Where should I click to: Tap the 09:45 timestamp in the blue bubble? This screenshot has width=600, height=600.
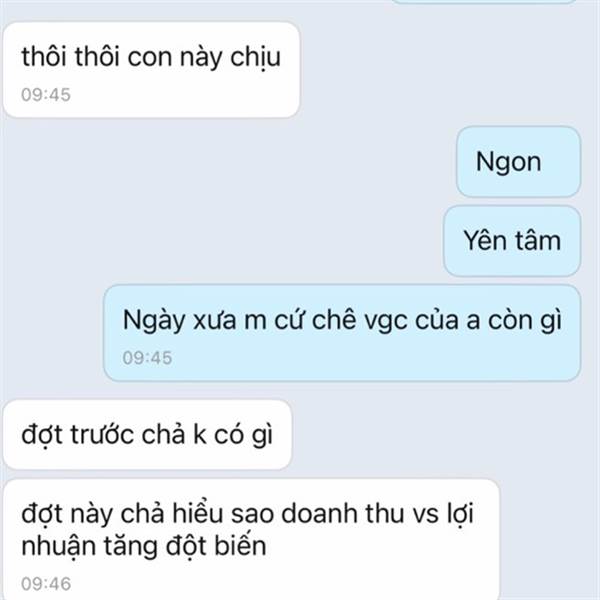[147, 358]
